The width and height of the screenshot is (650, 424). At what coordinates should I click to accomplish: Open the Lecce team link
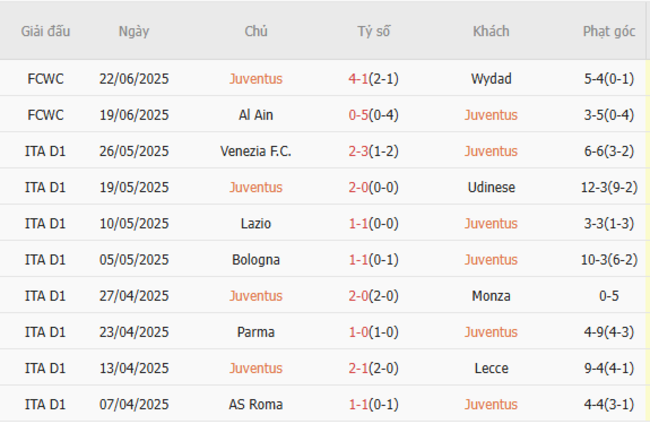point(491,368)
